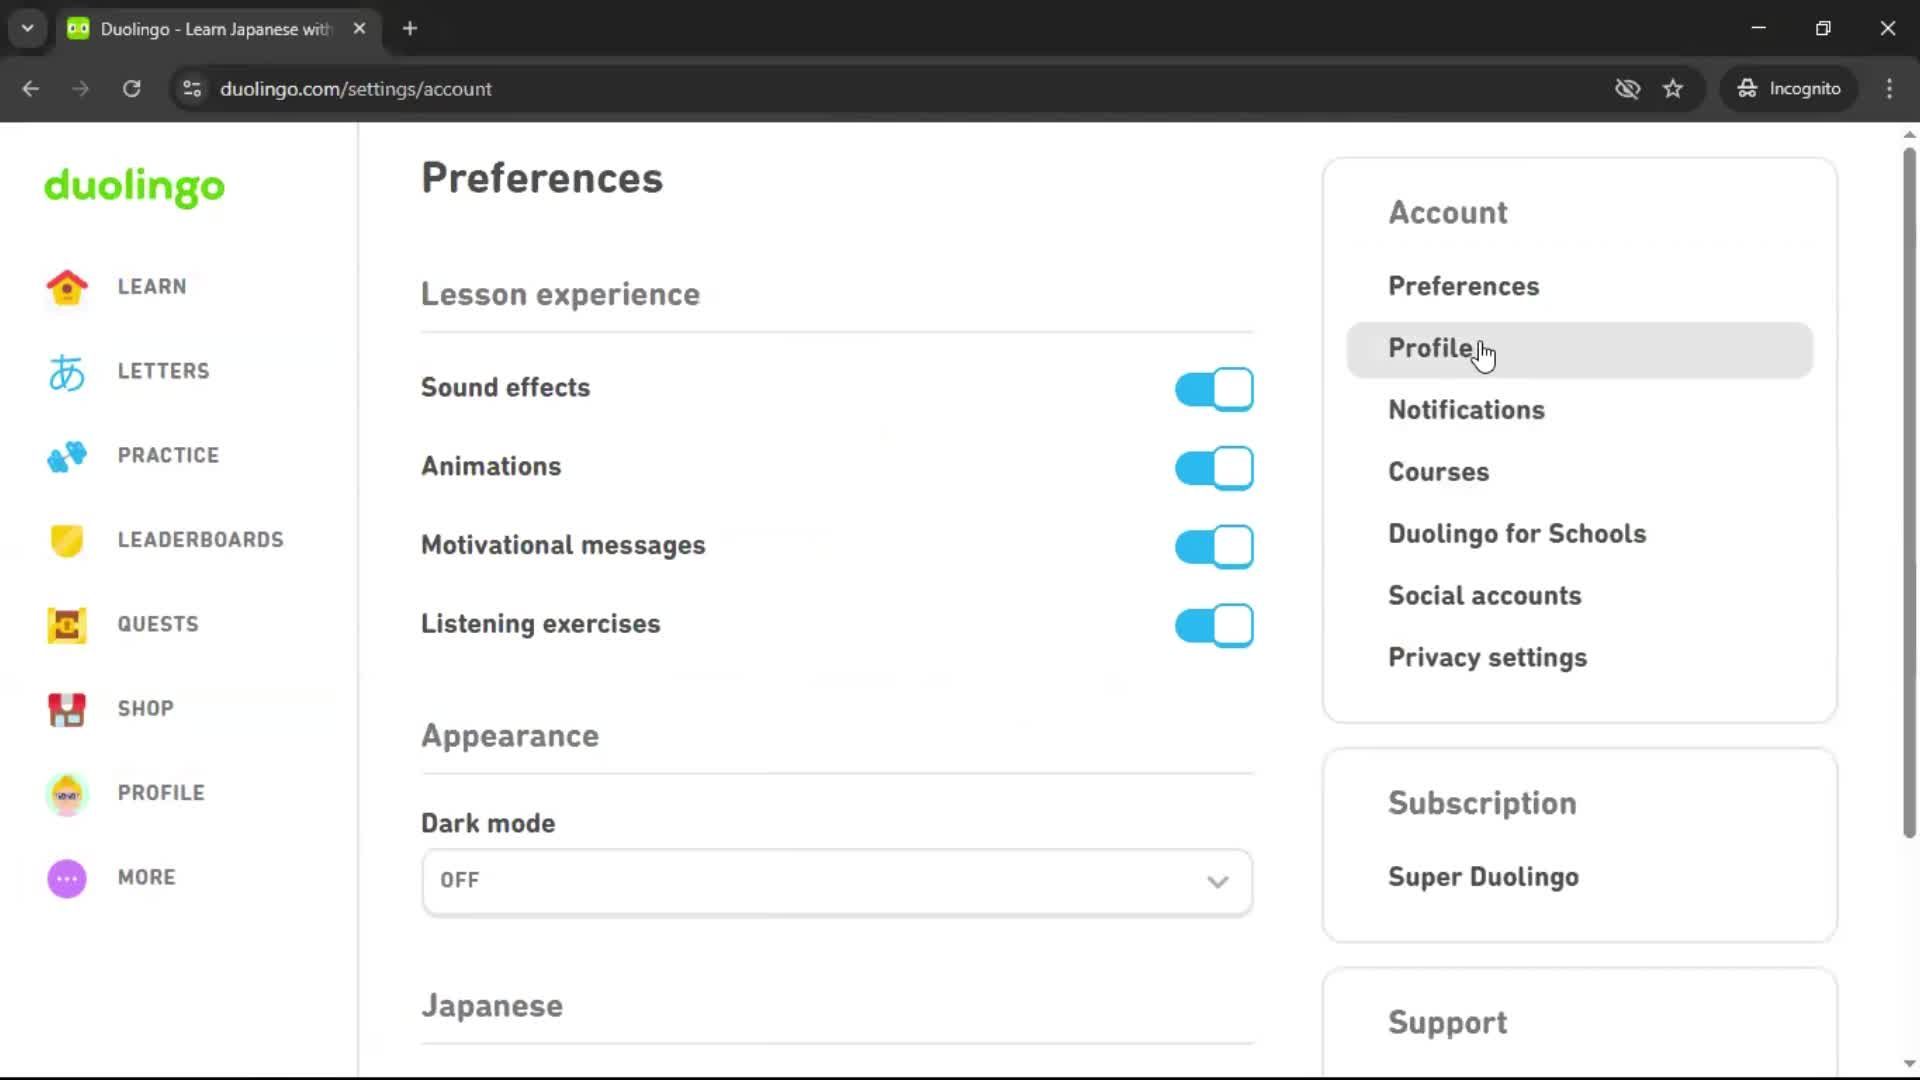
Task: Disable Sound effects
Action: (x=1213, y=389)
